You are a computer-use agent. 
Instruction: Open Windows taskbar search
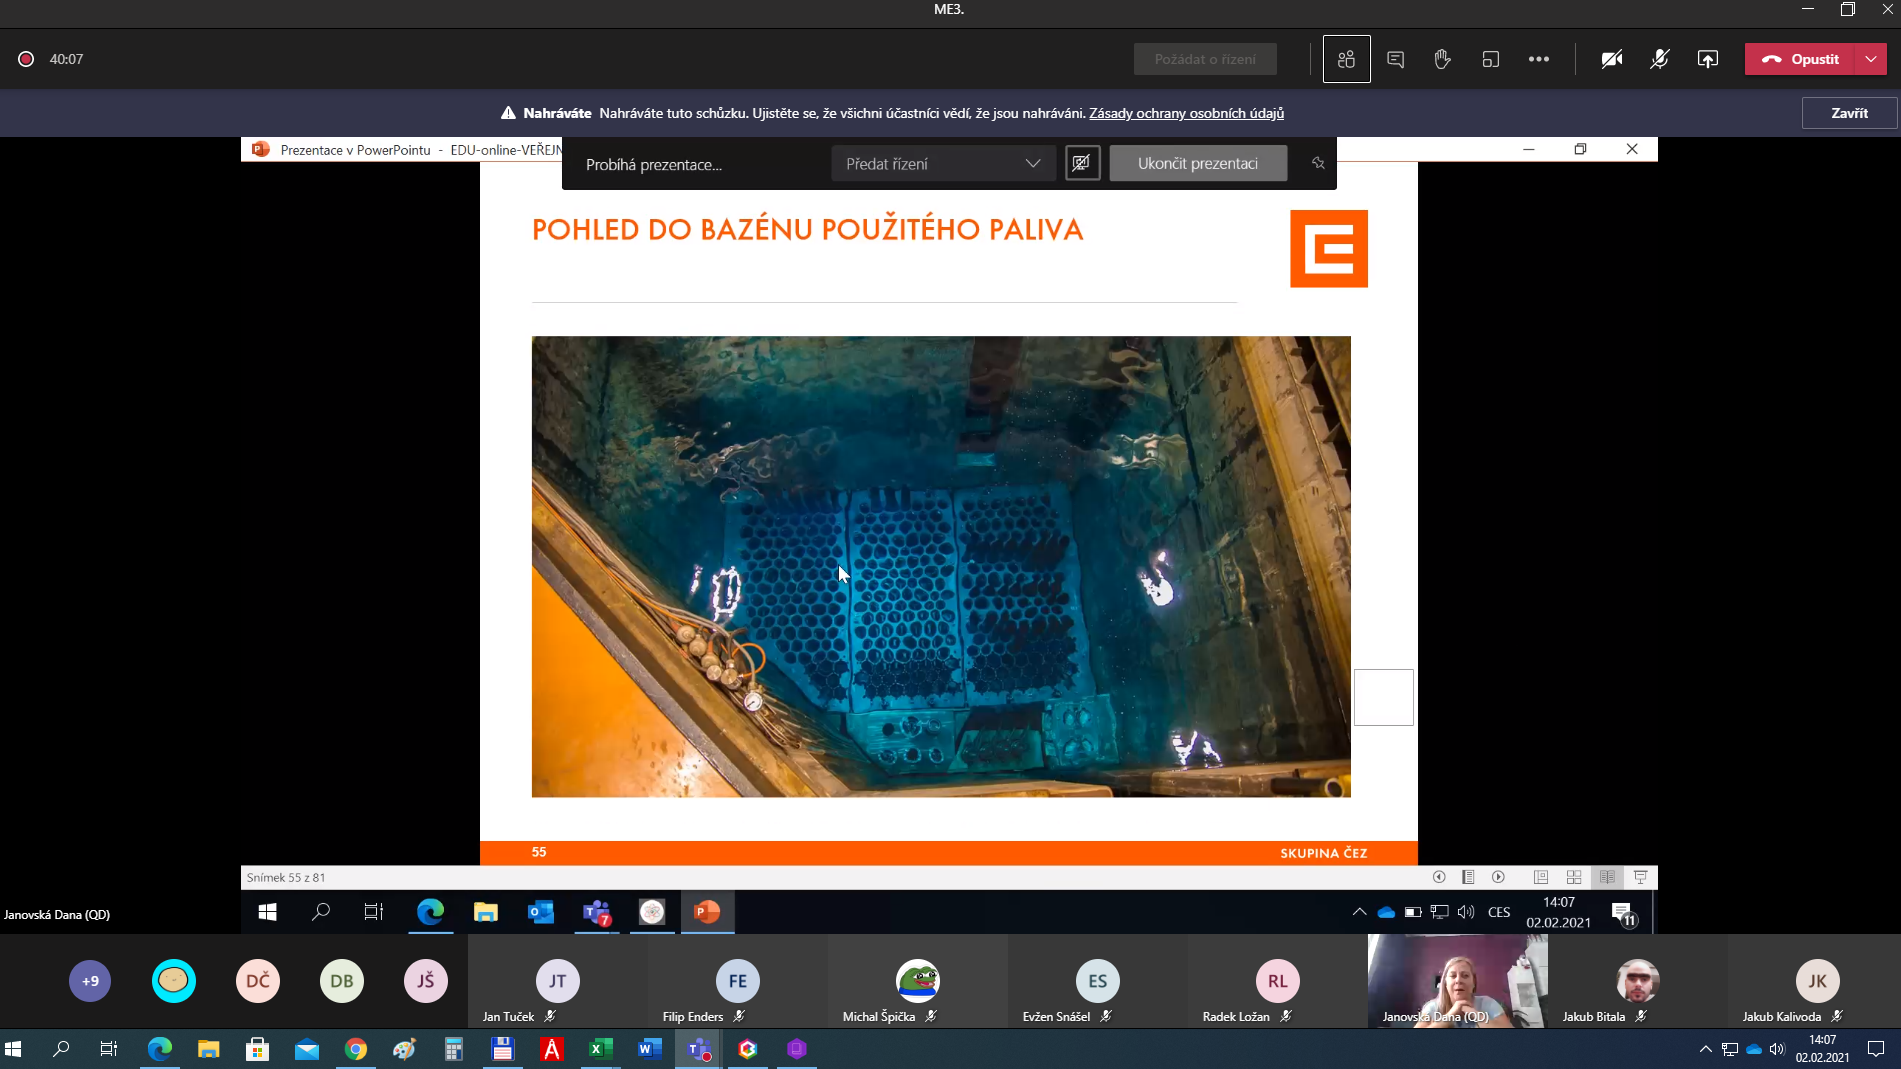[61, 1049]
